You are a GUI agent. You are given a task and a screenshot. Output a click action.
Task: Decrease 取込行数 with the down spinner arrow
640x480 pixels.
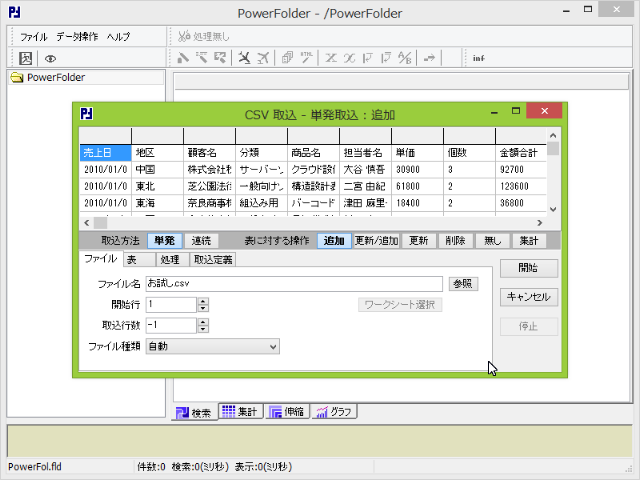pyautogui.click(x=203, y=329)
